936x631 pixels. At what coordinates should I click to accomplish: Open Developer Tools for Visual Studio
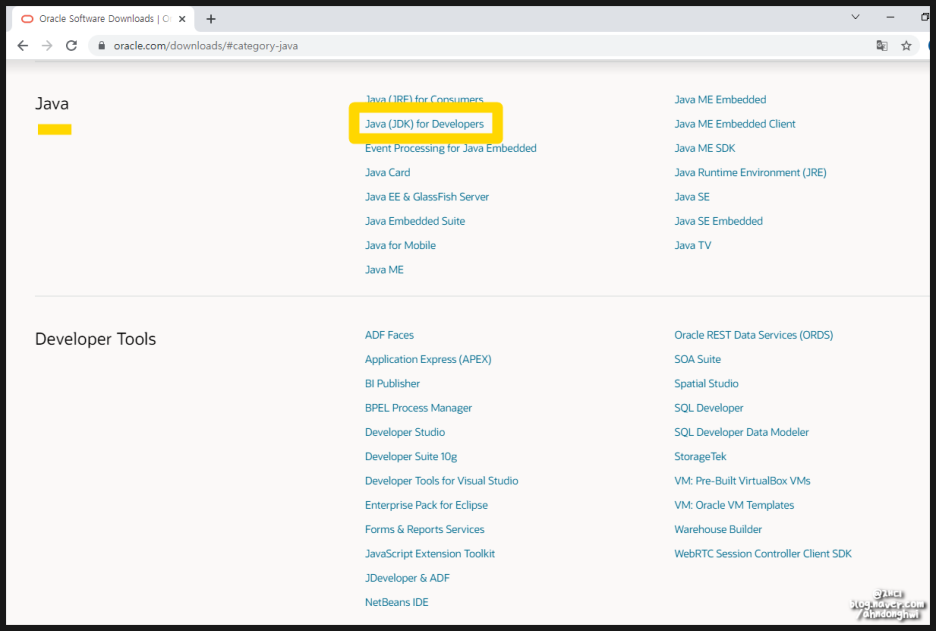tap(441, 481)
